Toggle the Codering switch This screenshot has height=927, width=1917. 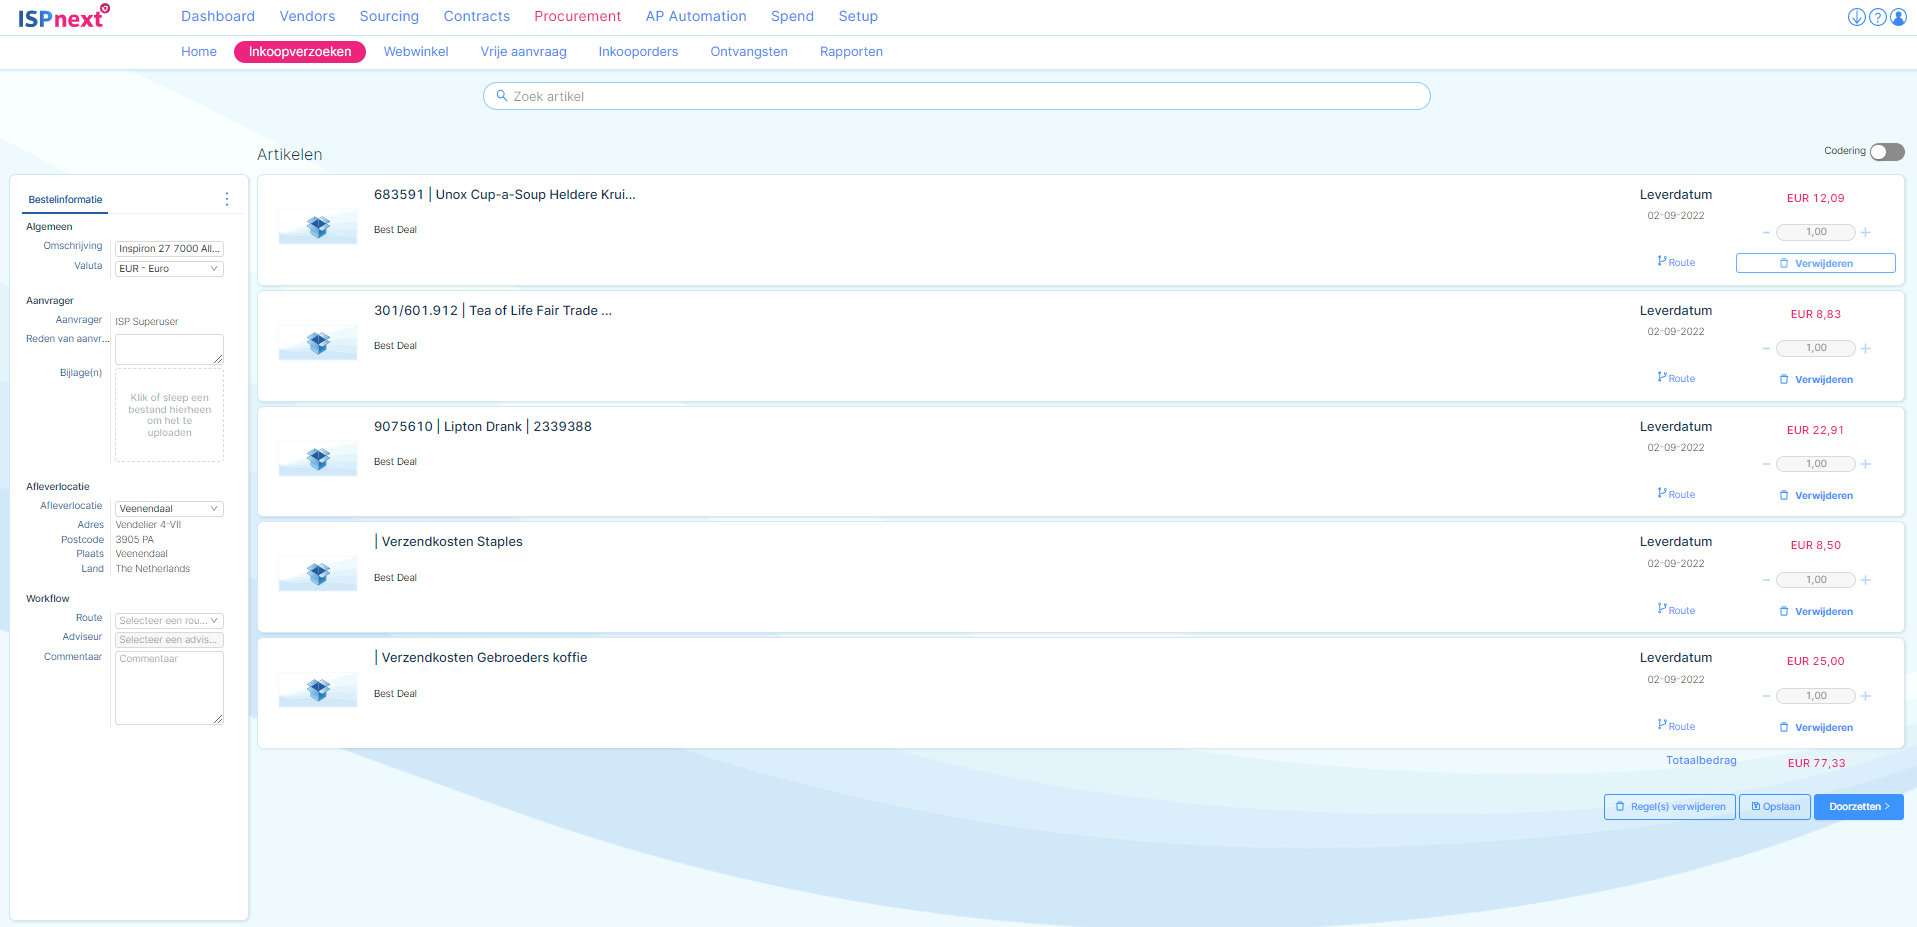pyautogui.click(x=1887, y=152)
